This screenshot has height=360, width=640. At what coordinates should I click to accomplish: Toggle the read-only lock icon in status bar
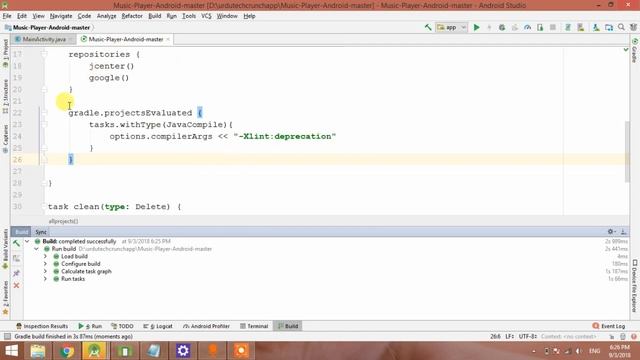[x=612, y=337]
